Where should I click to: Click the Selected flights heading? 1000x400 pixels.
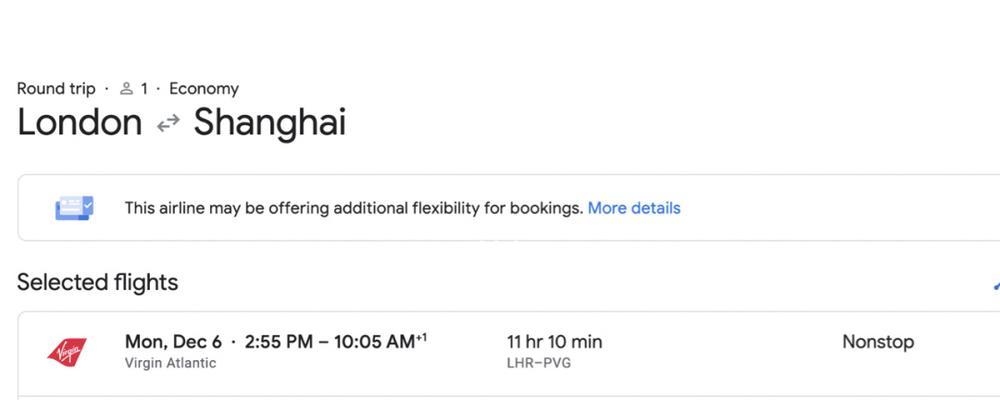pyautogui.click(x=98, y=283)
